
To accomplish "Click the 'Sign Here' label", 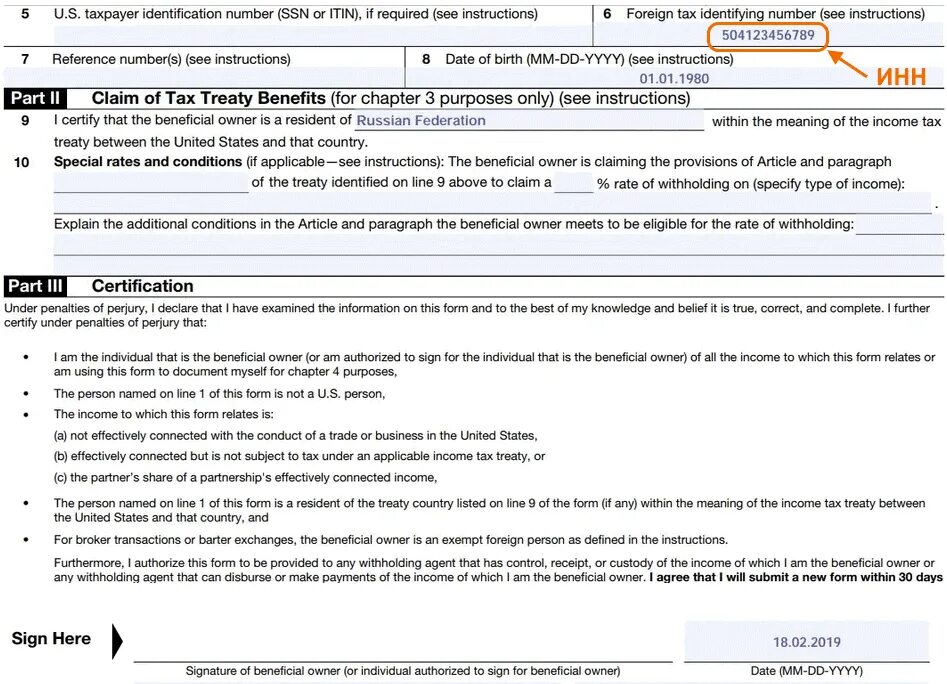I will [x=51, y=639].
